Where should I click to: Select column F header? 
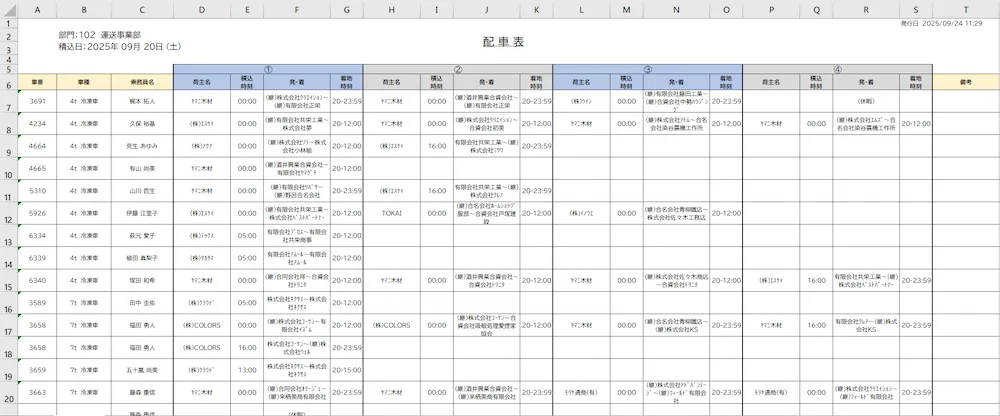[296, 11]
